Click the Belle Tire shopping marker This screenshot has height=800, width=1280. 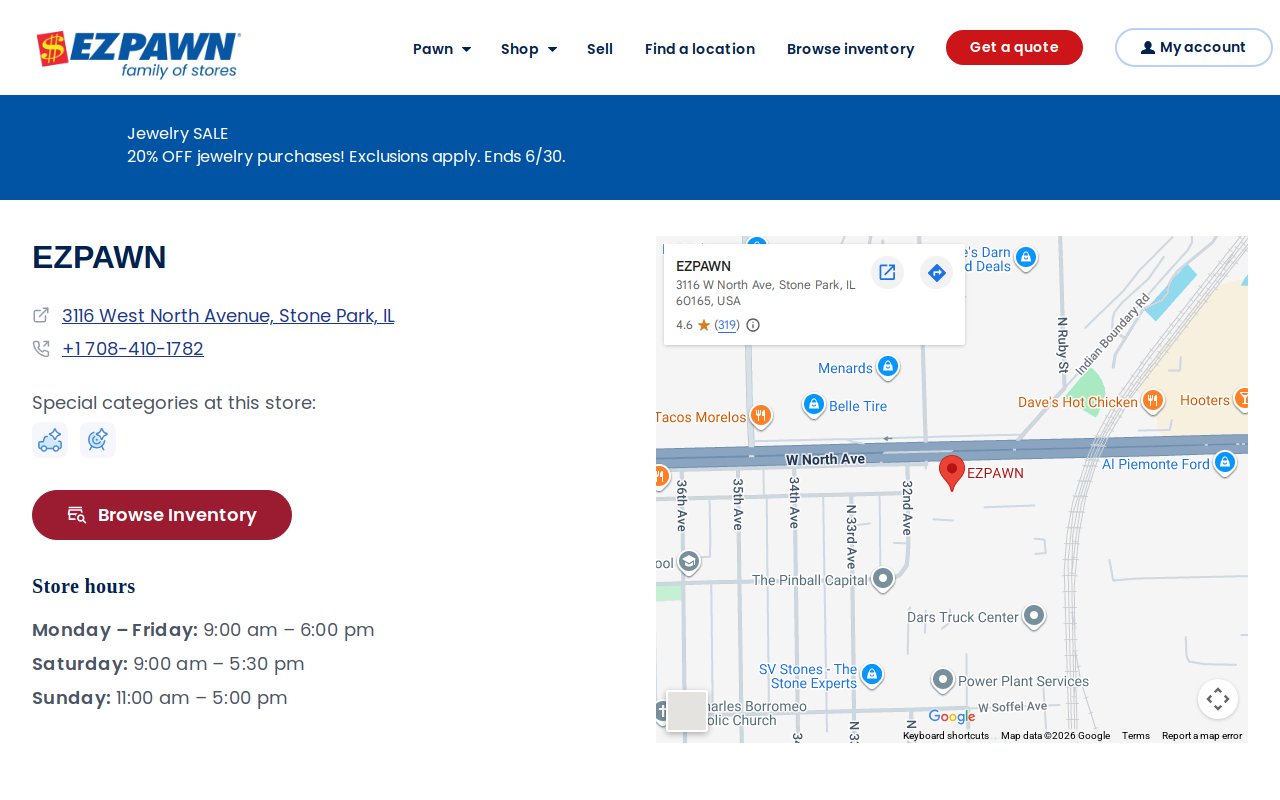point(814,405)
